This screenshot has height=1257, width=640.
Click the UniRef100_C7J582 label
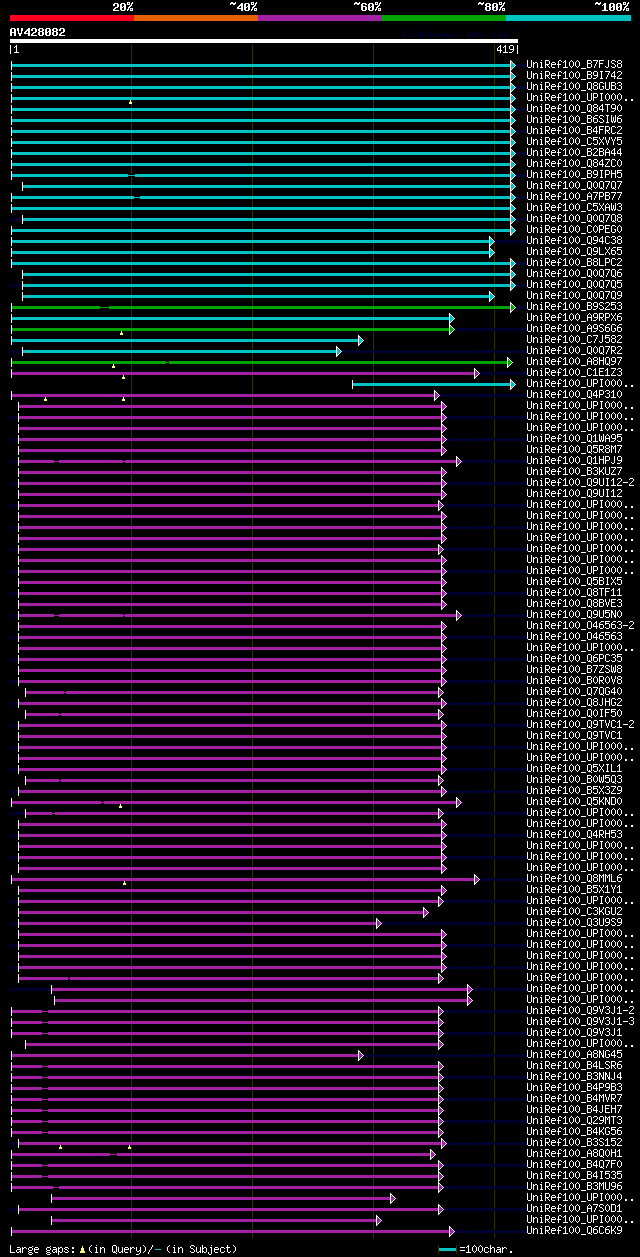point(574,339)
